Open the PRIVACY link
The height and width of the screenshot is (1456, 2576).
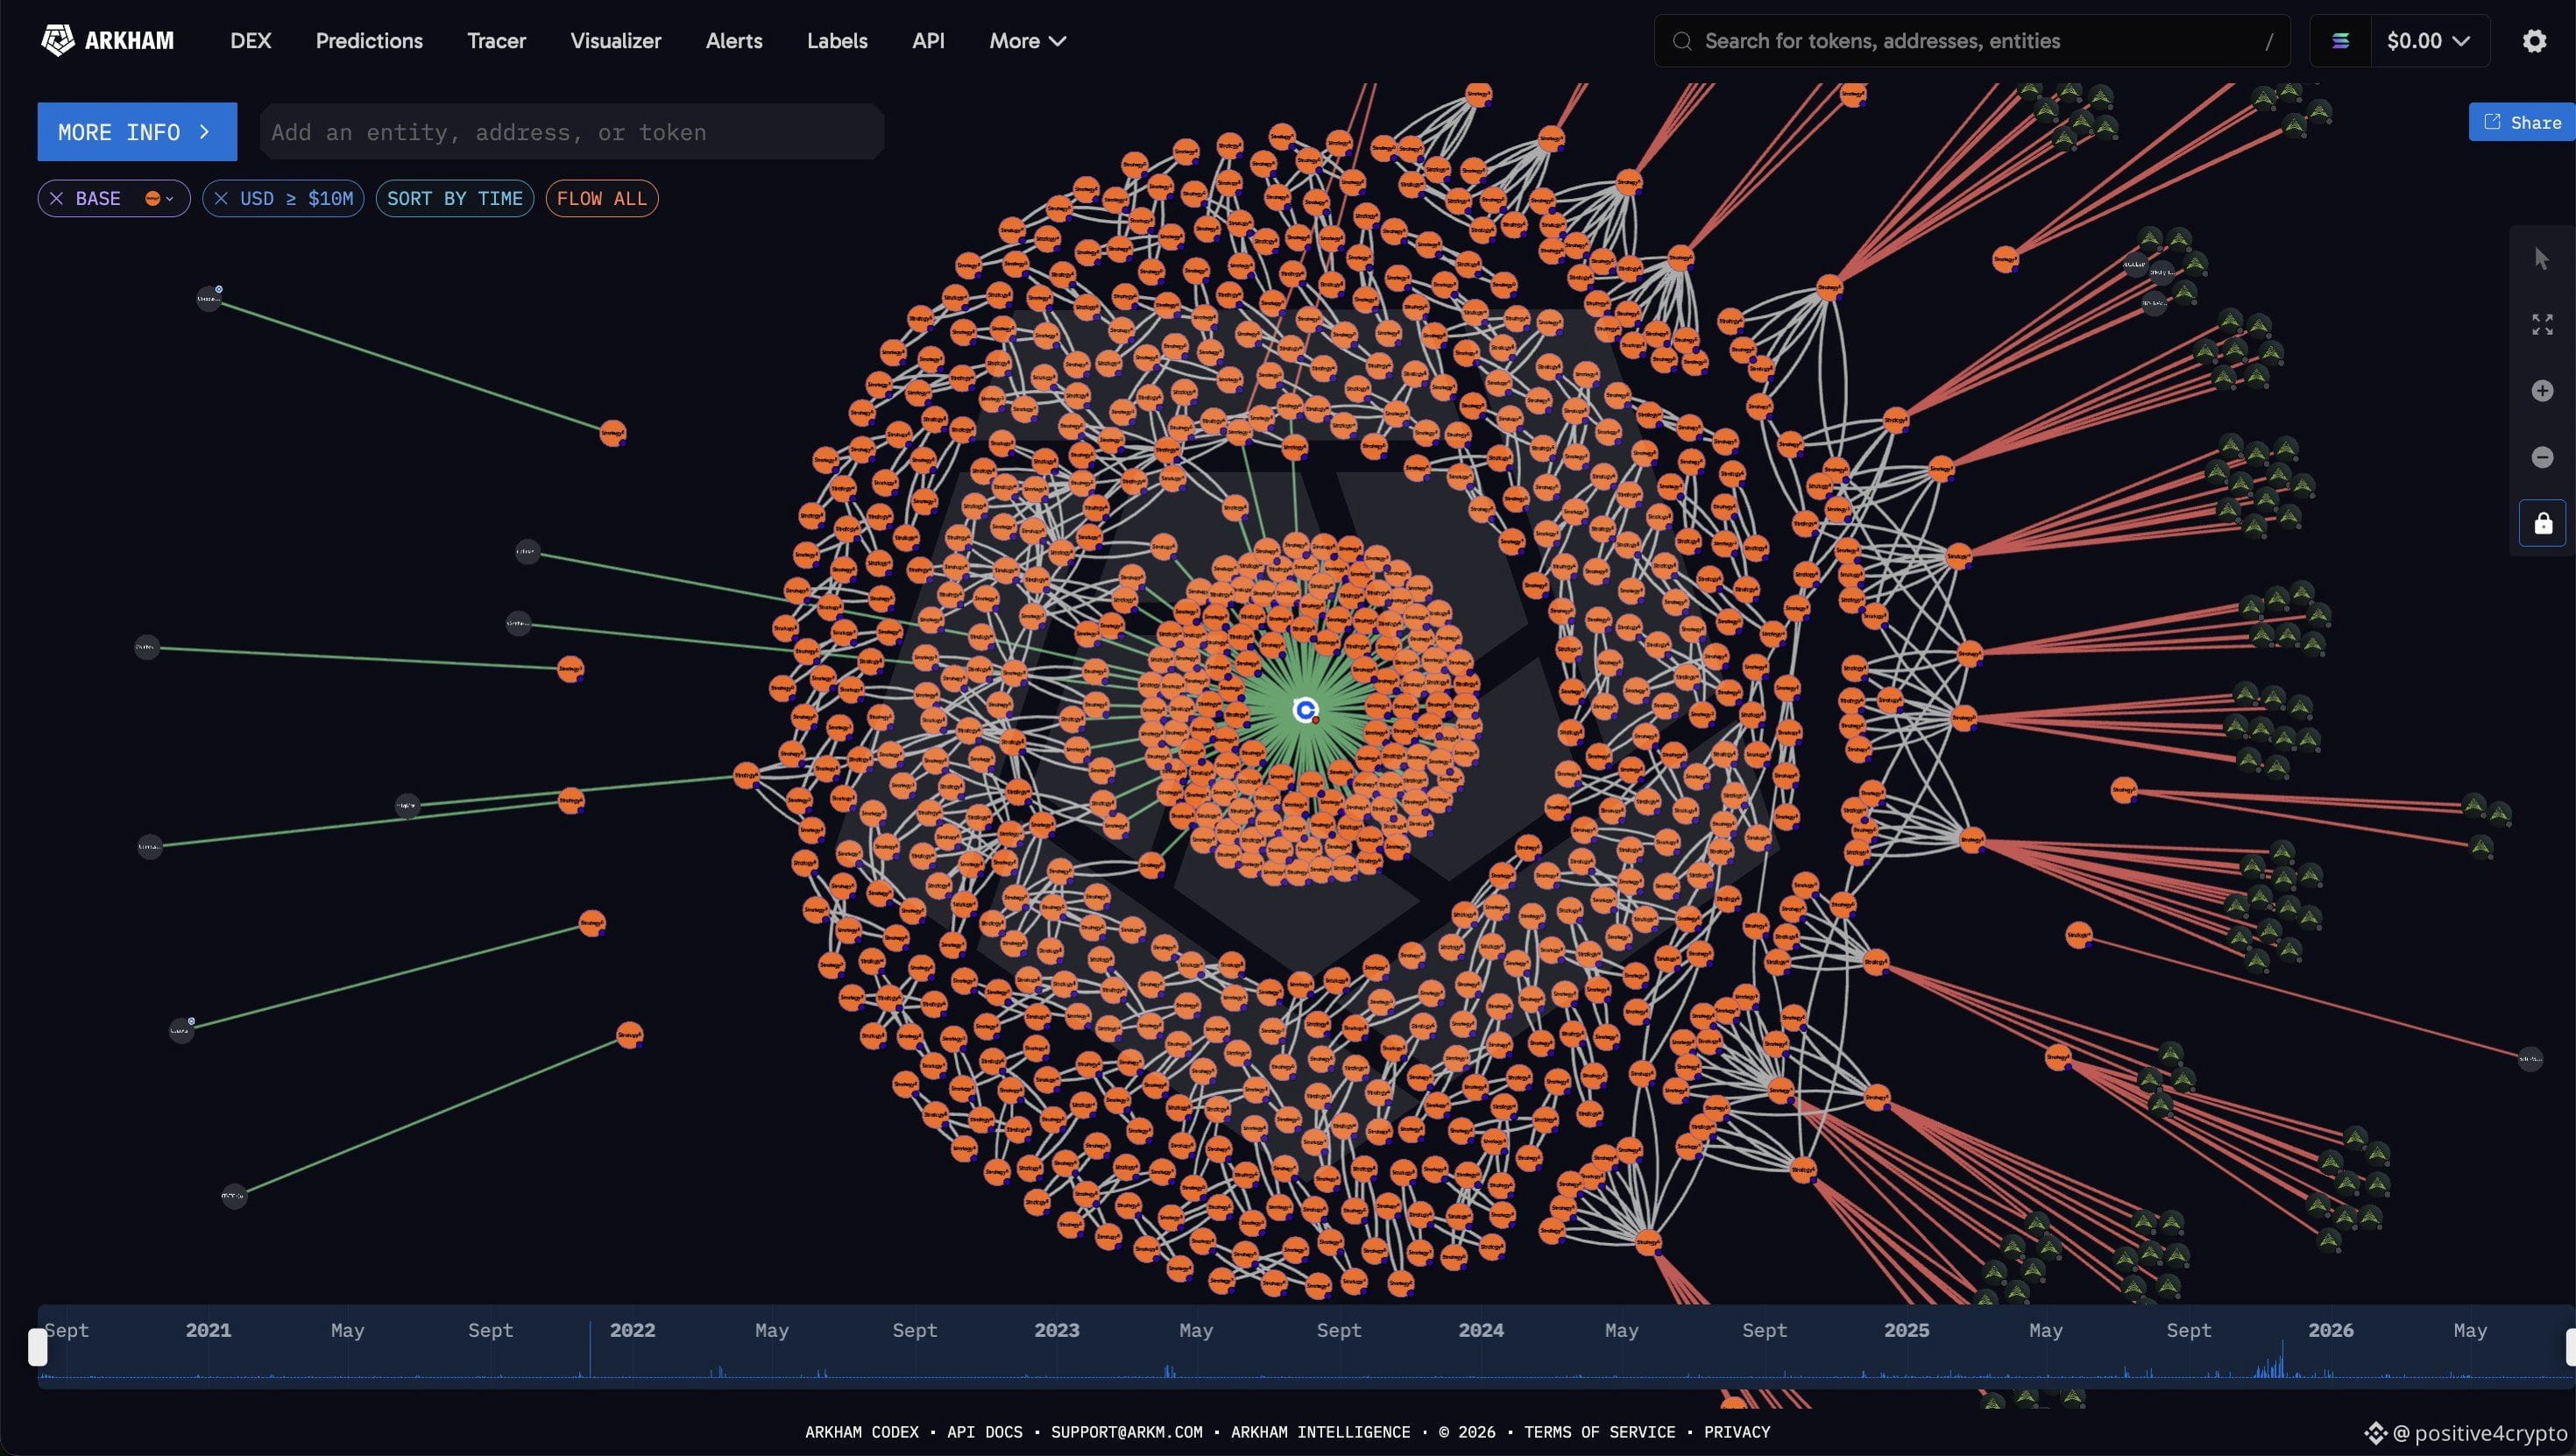click(x=1736, y=1432)
